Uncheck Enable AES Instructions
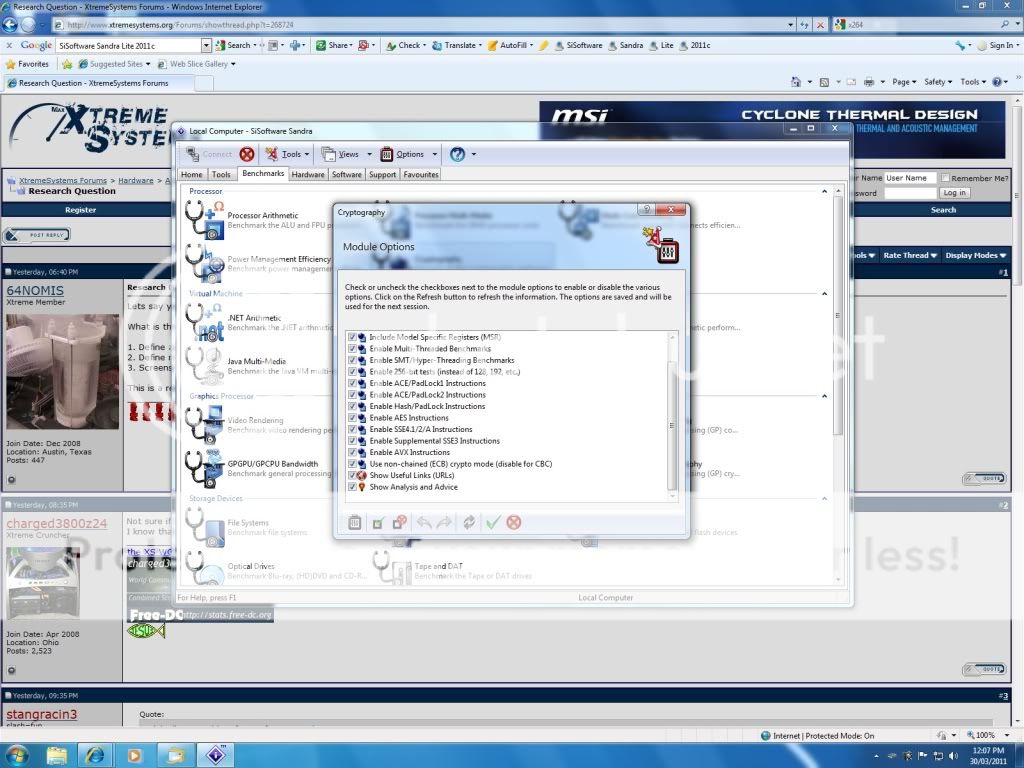 tap(352, 418)
